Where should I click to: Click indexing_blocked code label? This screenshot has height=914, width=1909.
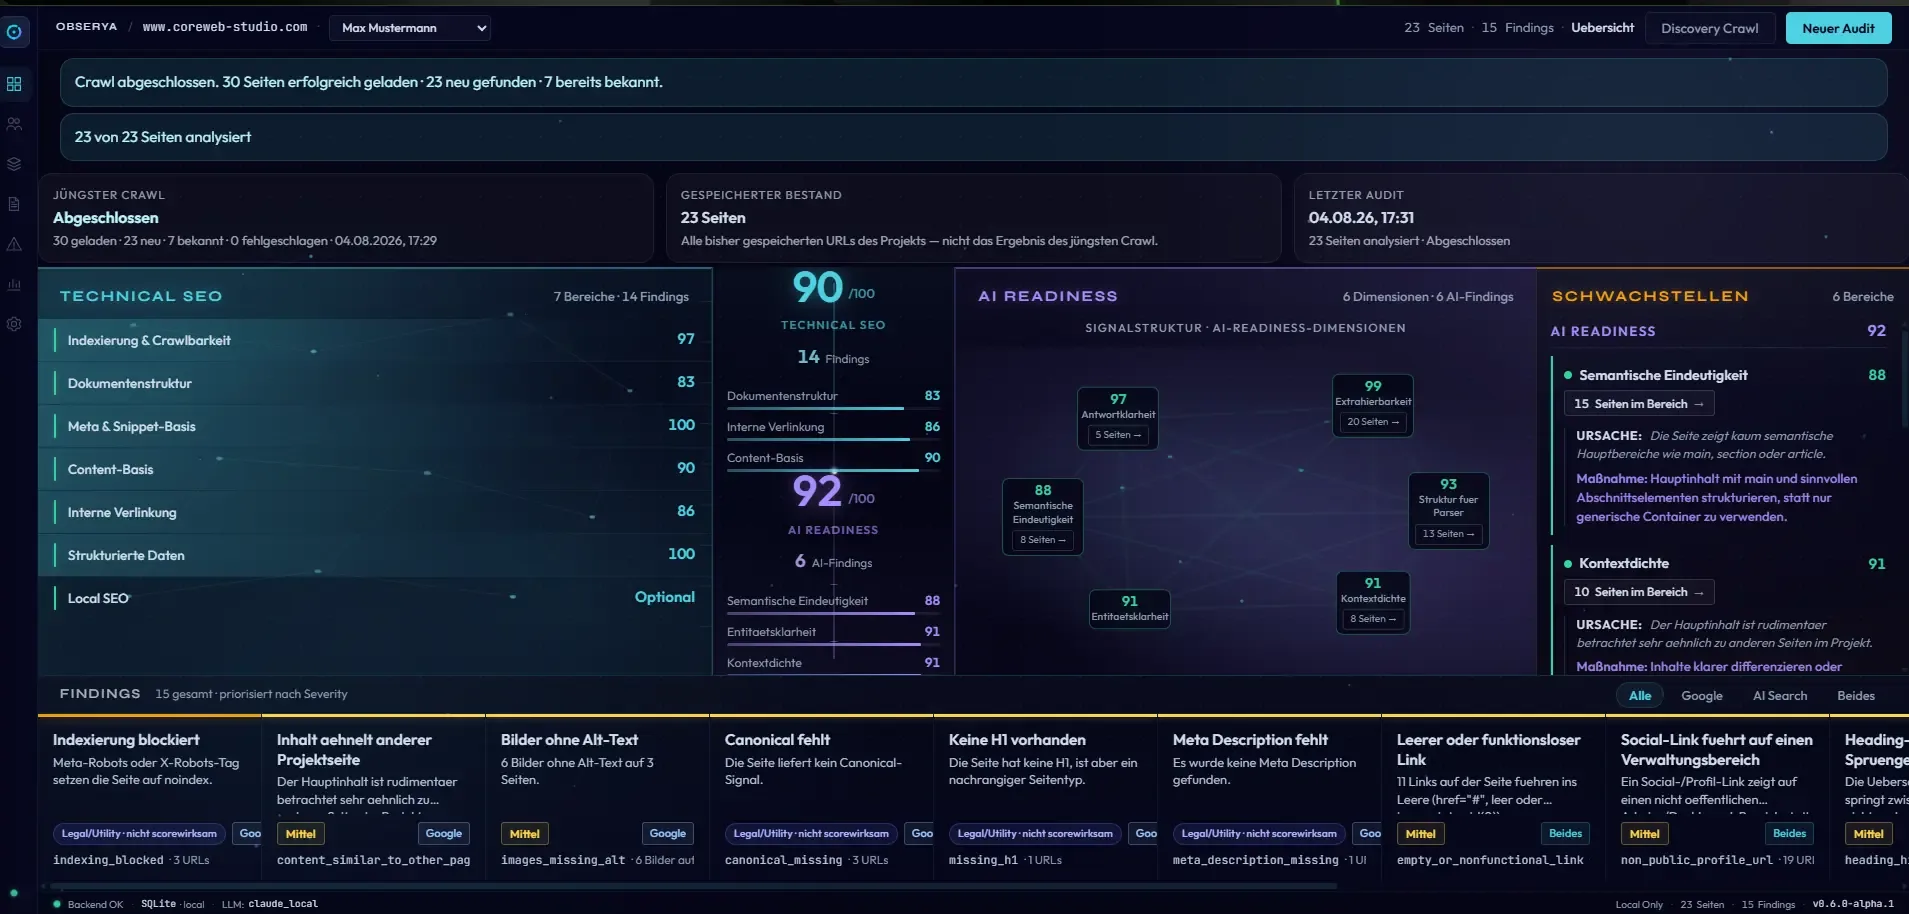pyautogui.click(x=108, y=860)
